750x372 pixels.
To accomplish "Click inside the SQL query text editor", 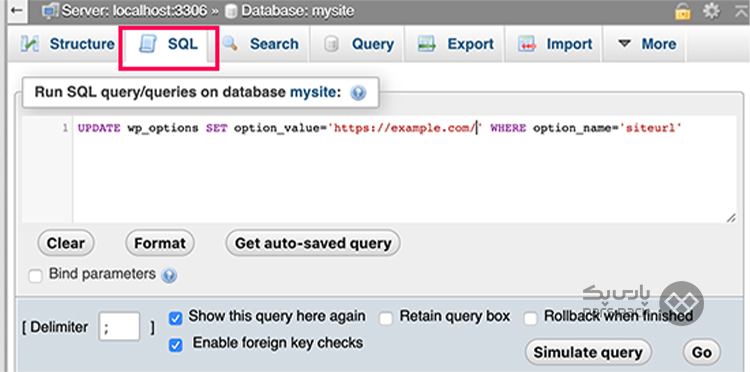I will pos(404,169).
